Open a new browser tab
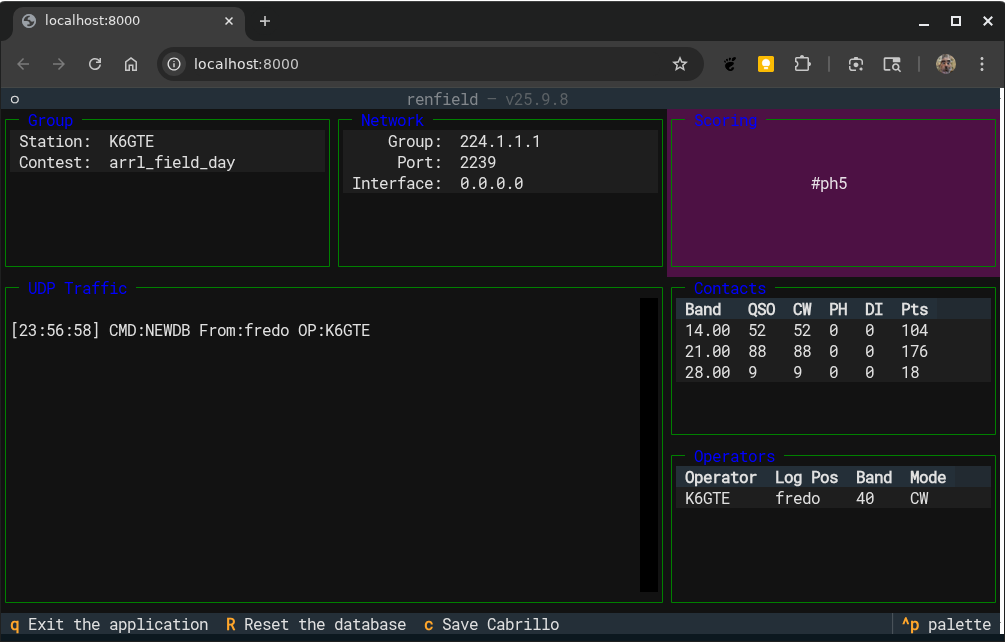The image size is (1005, 642). [x=265, y=21]
